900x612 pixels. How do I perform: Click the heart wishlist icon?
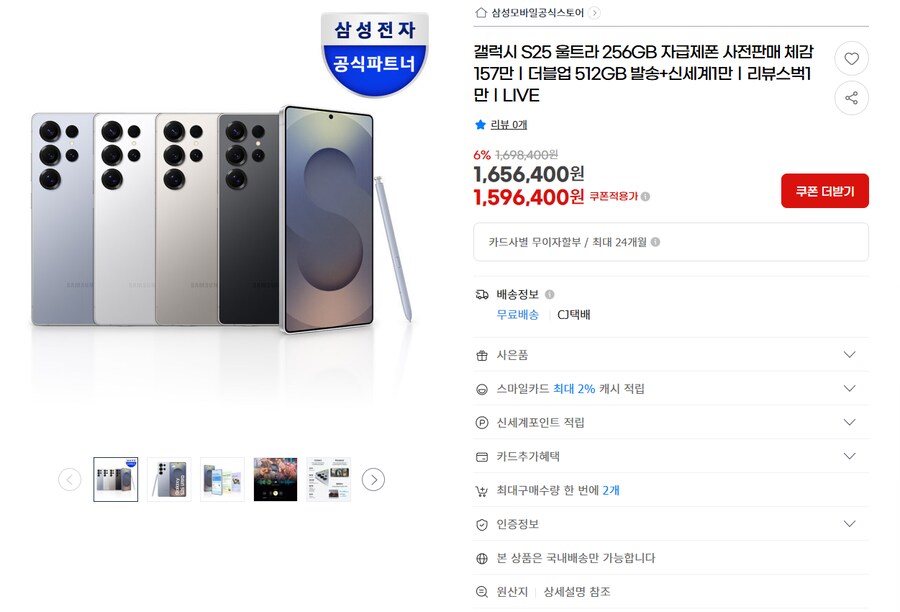point(851,59)
